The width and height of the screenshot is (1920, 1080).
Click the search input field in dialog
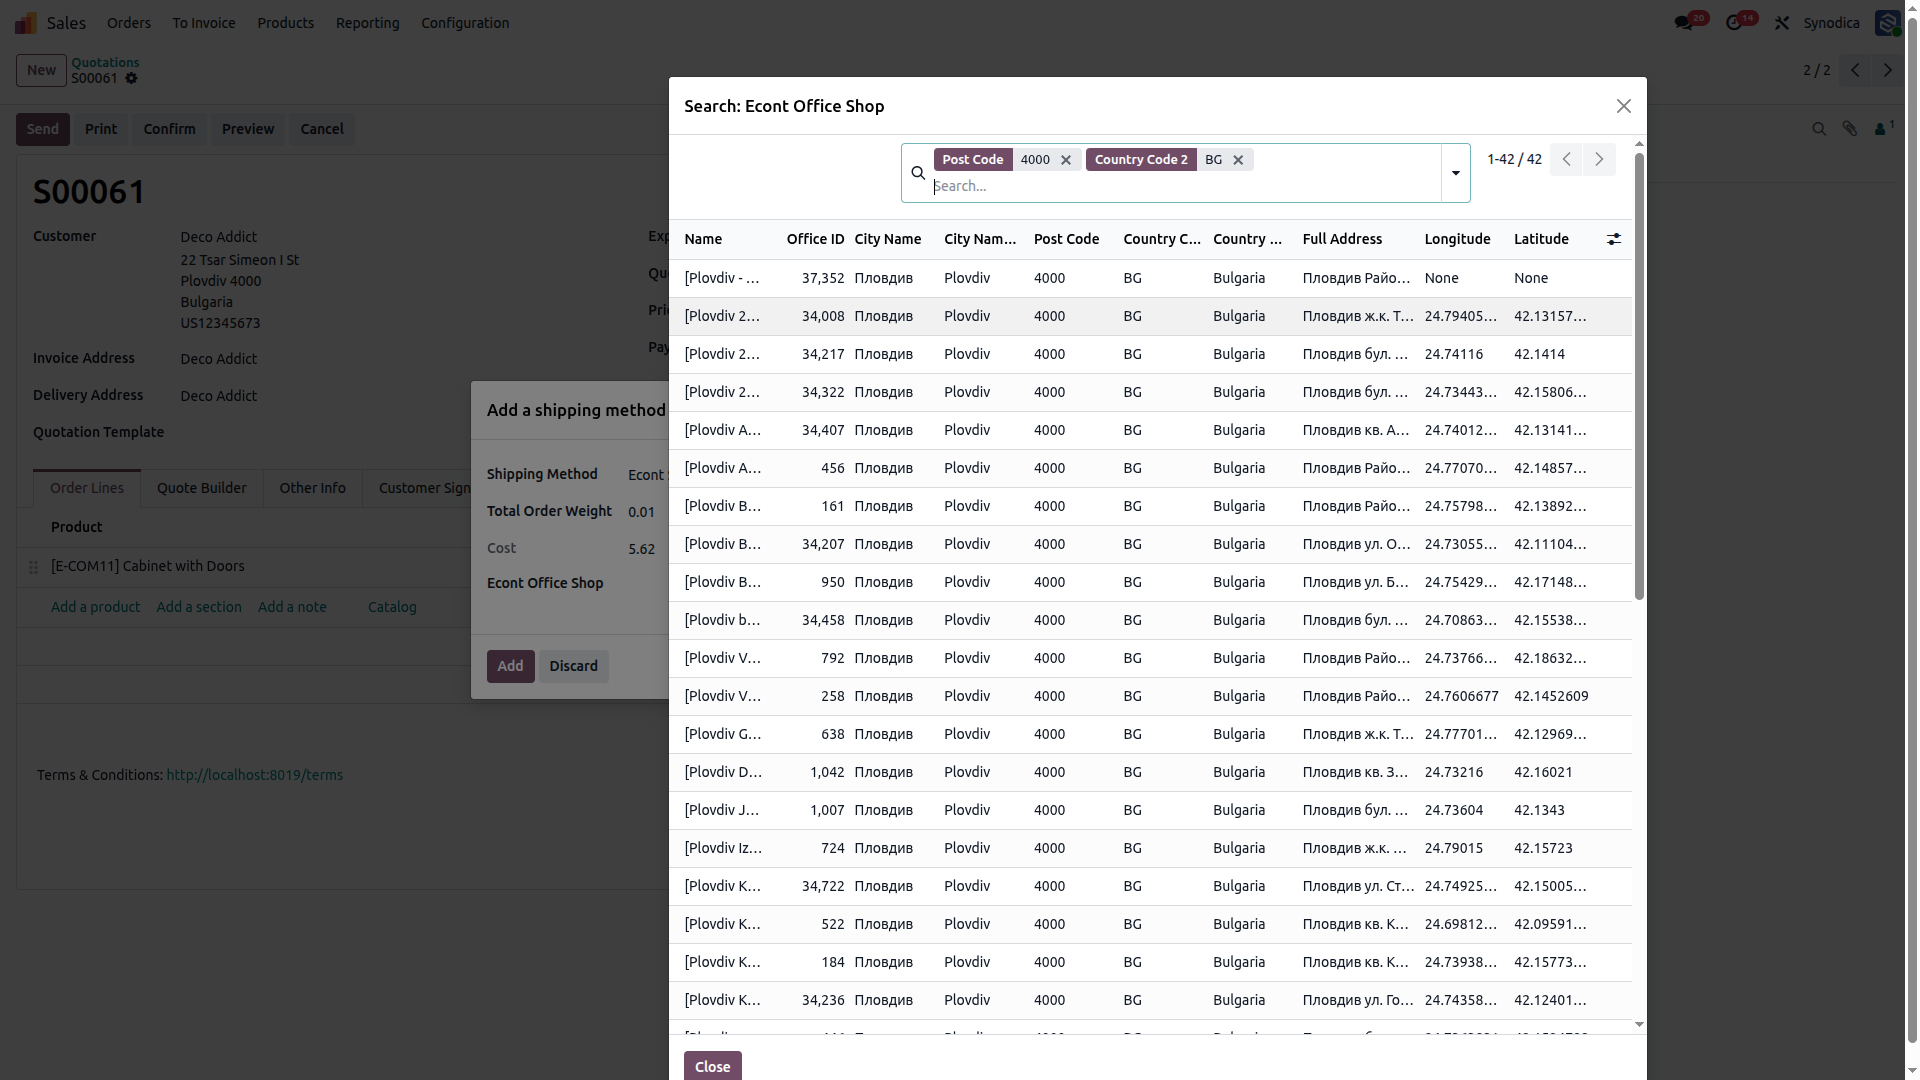click(1185, 186)
